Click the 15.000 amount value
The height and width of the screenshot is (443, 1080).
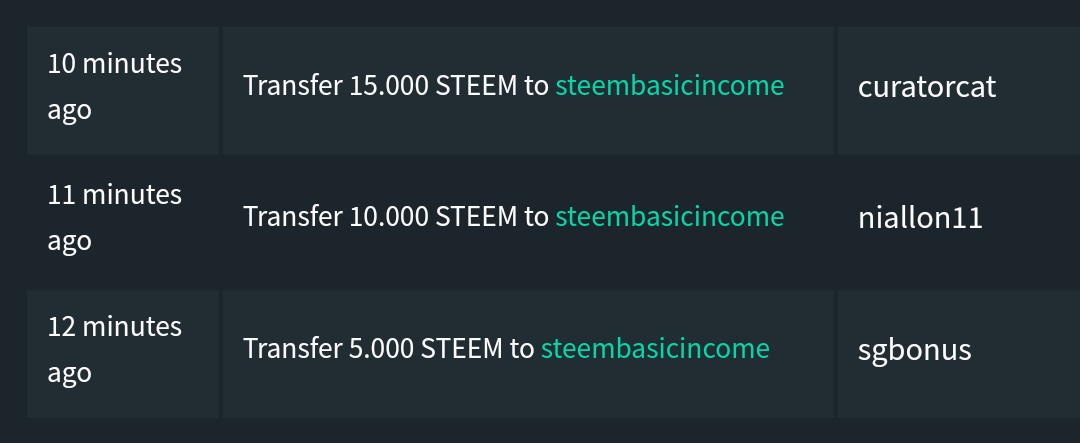[x=388, y=86]
